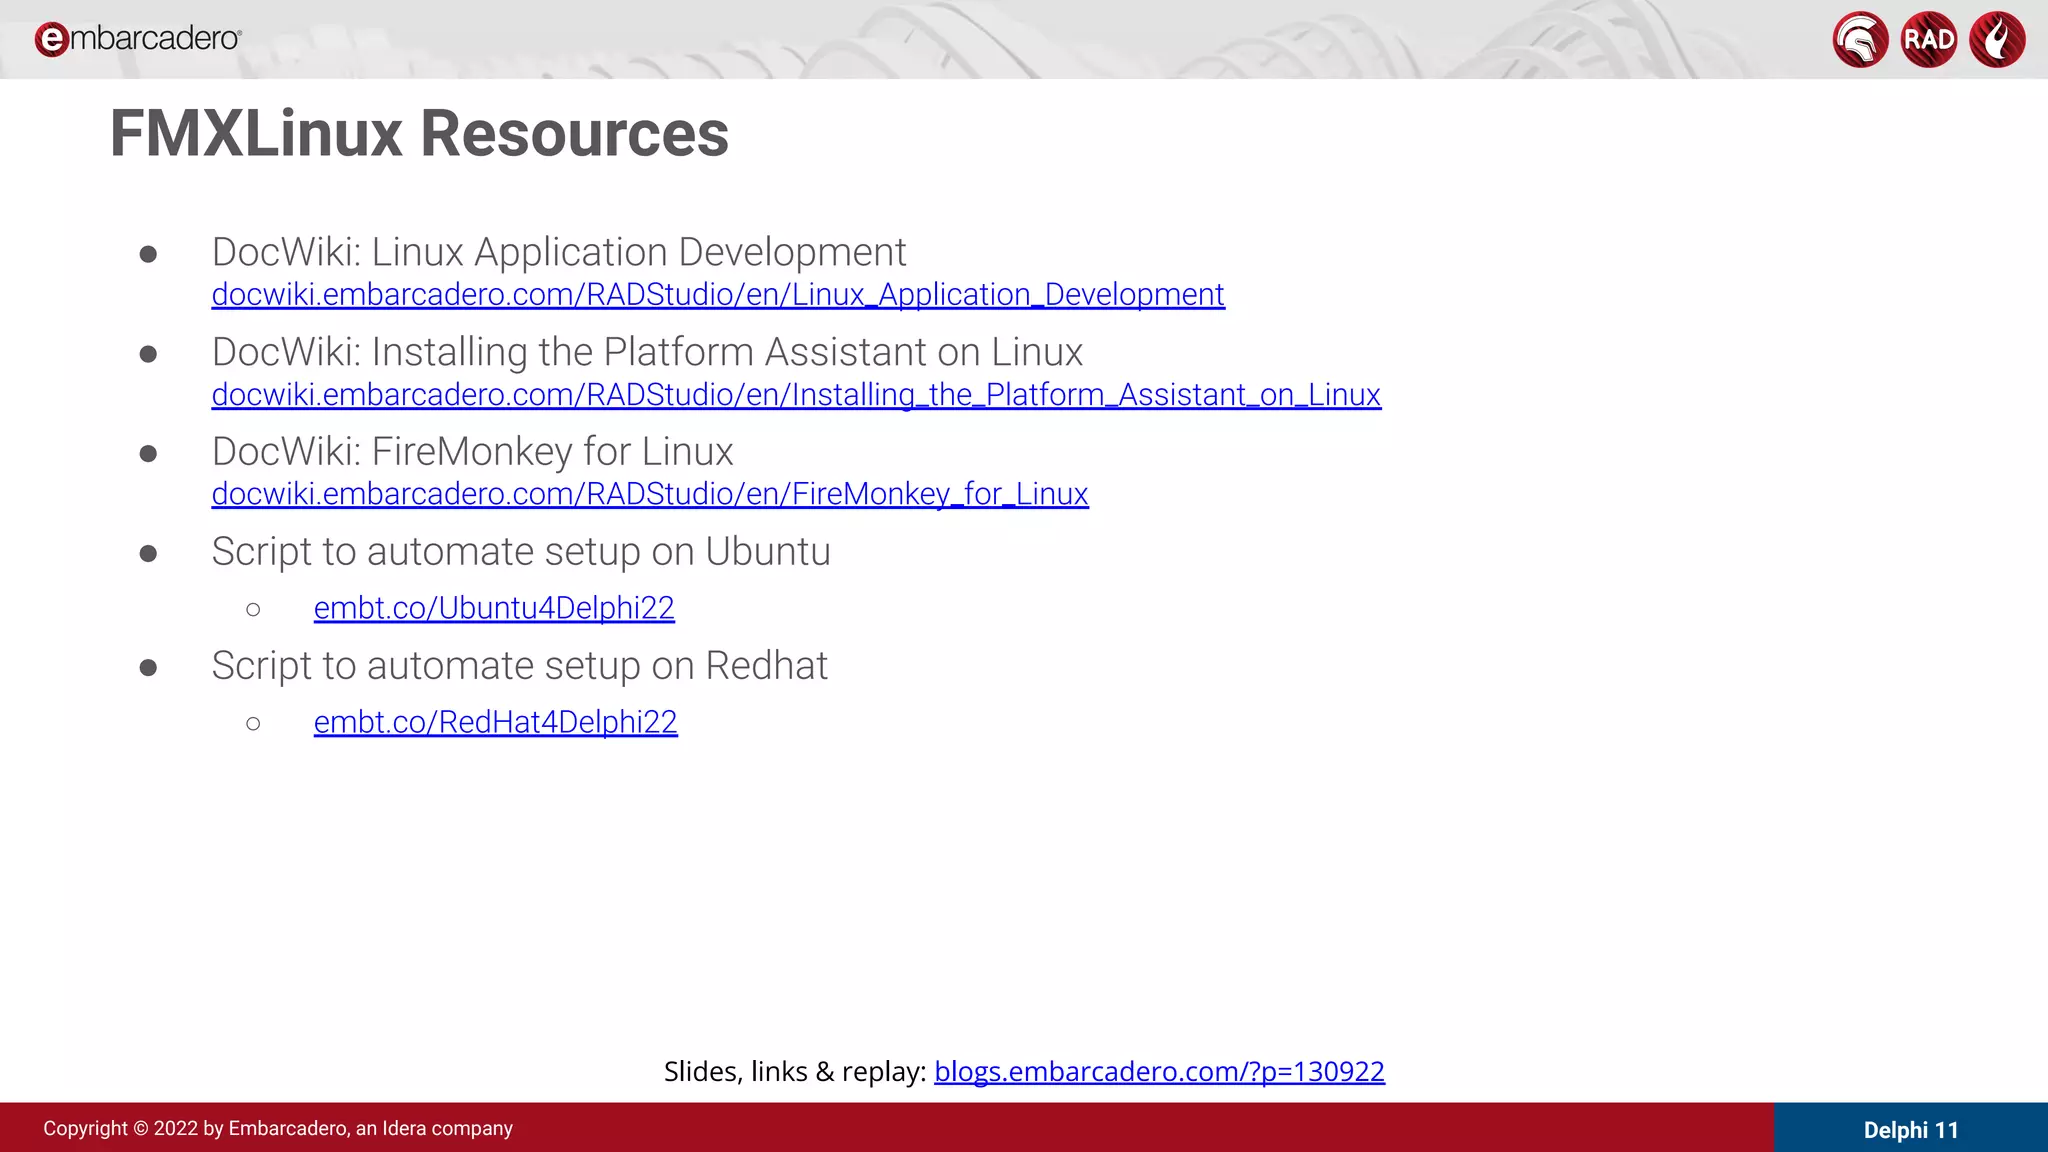Viewport: 2048px width, 1152px height.
Task: Click 'DocWiki: Linux Application Development' text
Action: (559, 252)
